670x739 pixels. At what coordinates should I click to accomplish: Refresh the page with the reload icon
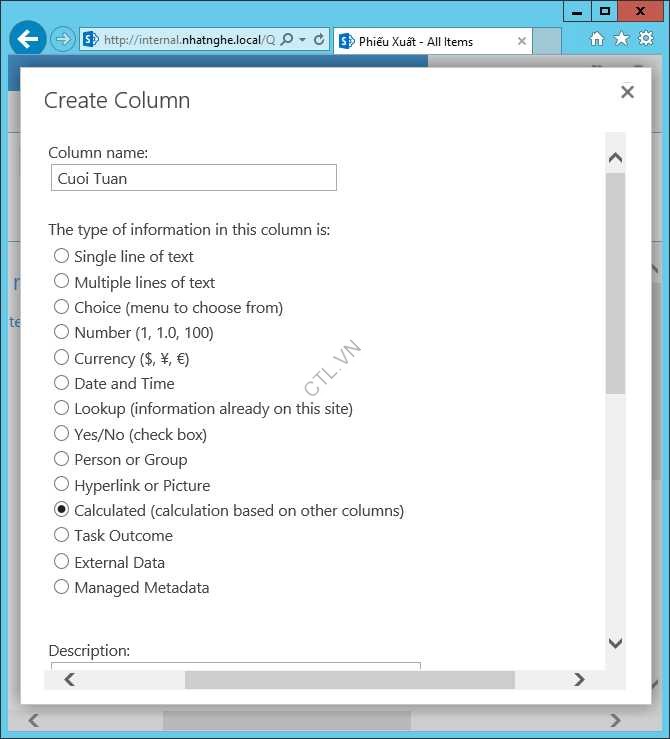click(x=319, y=40)
